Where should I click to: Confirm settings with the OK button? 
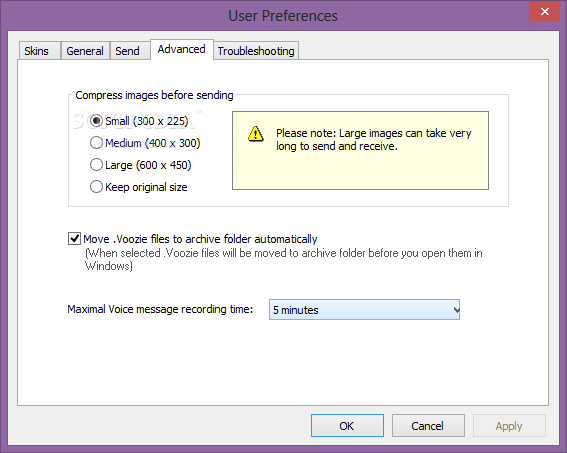click(x=347, y=426)
